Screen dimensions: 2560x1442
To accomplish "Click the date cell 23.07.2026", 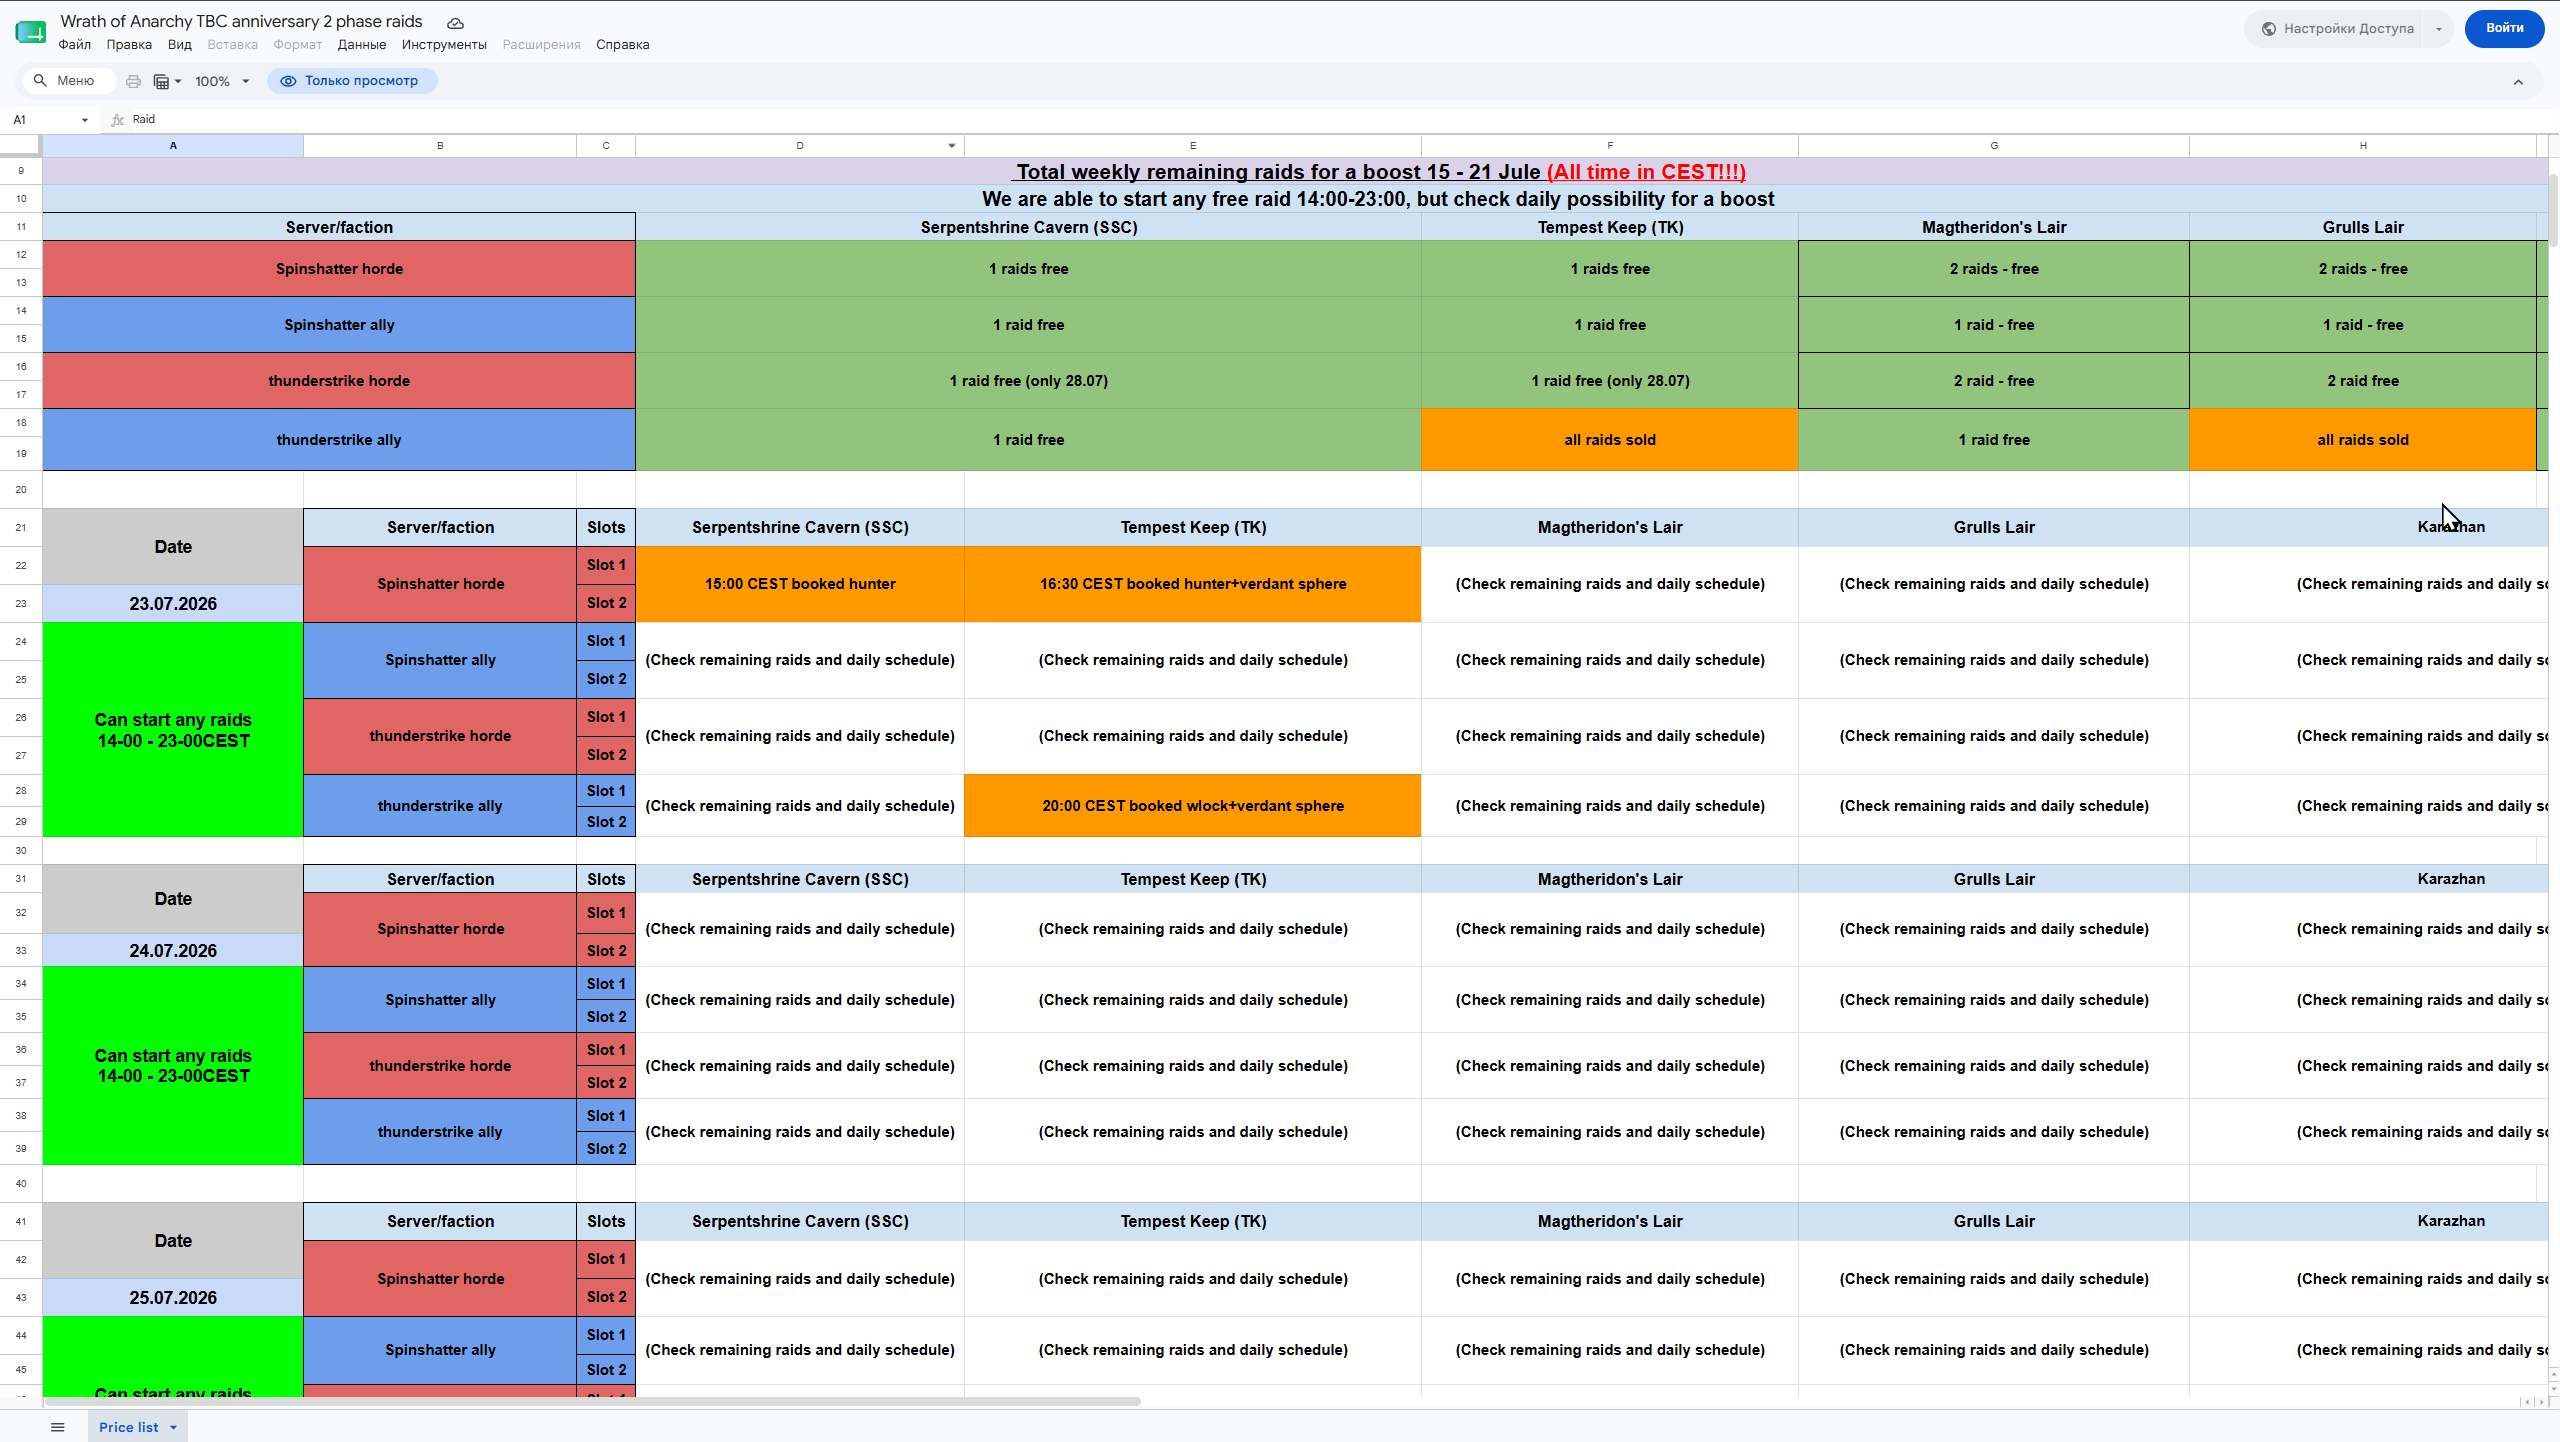I will tap(173, 604).
